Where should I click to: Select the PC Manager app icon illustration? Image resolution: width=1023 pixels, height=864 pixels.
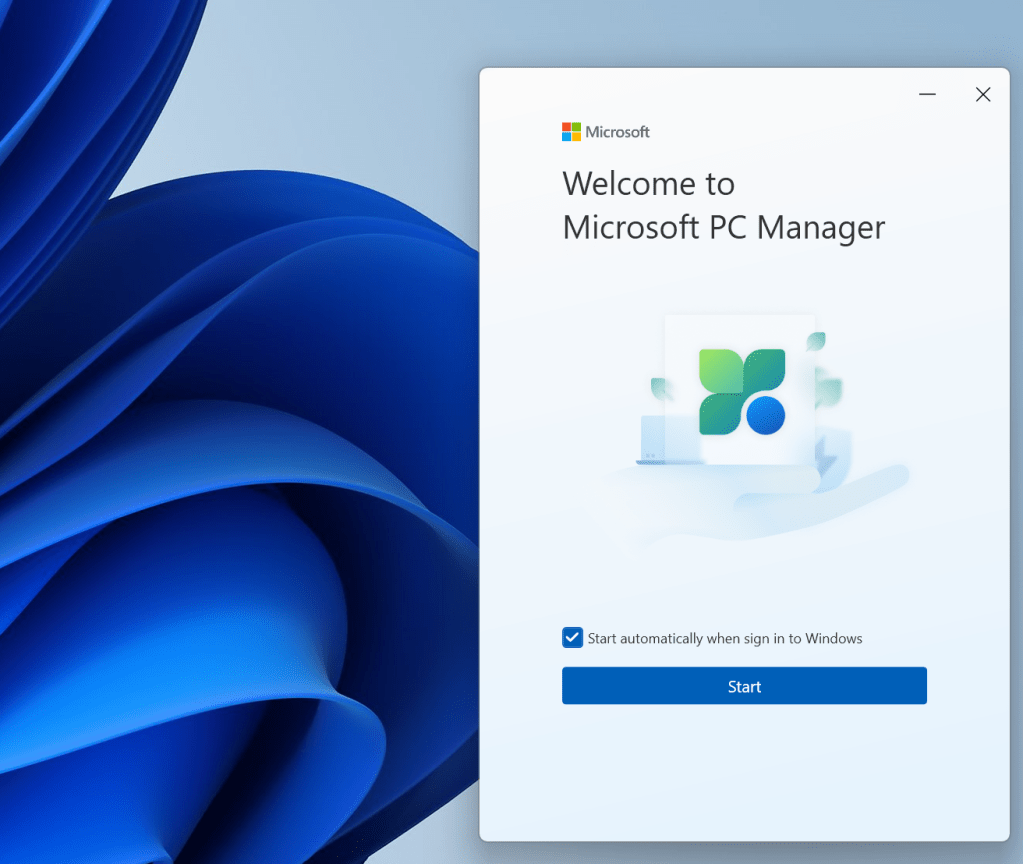click(x=739, y=391)
